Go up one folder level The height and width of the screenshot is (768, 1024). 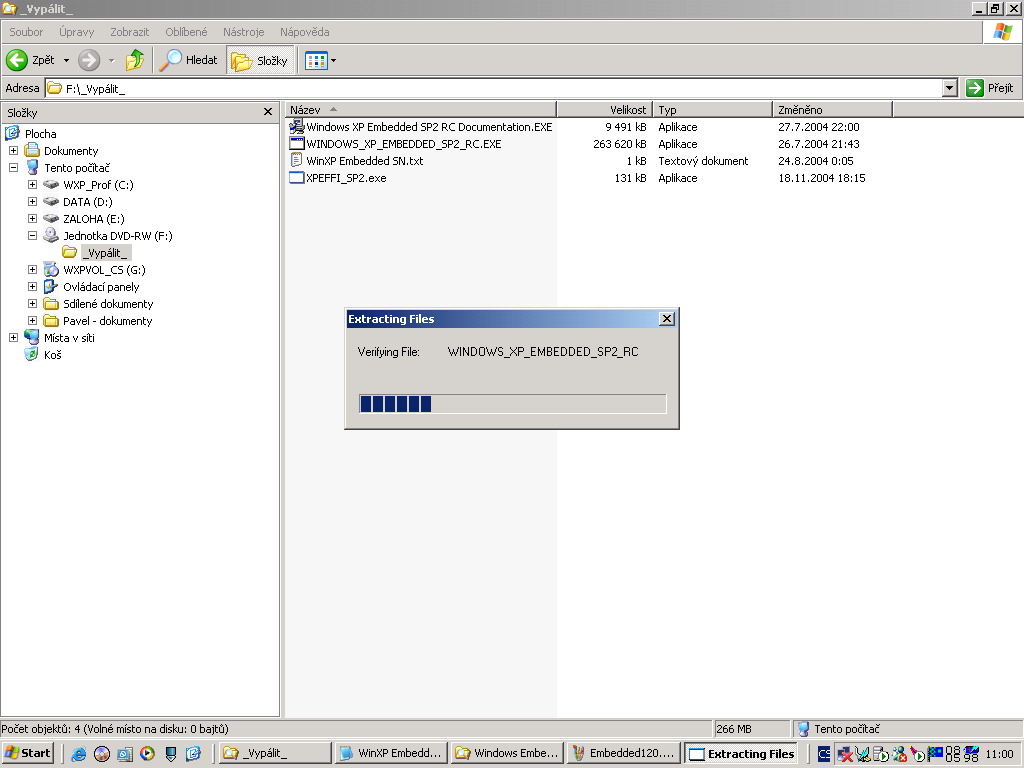(135, 60)
